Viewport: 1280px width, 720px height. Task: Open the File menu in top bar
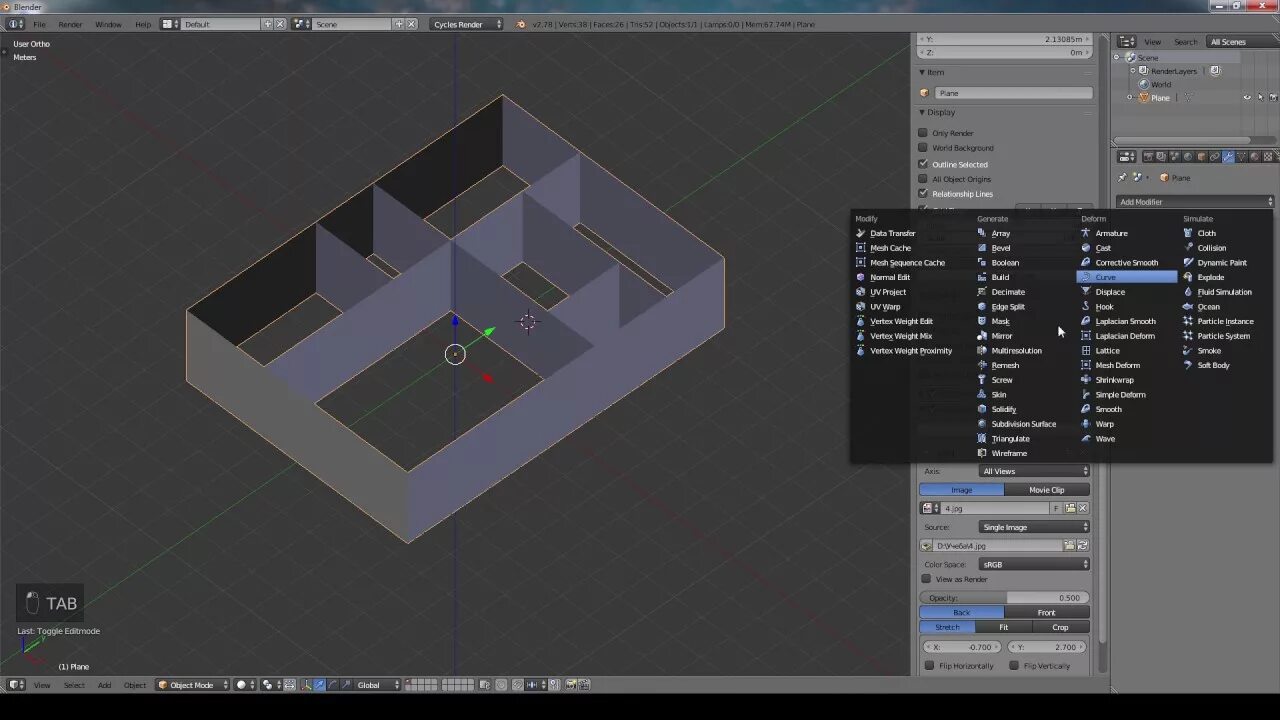(39, 24)
